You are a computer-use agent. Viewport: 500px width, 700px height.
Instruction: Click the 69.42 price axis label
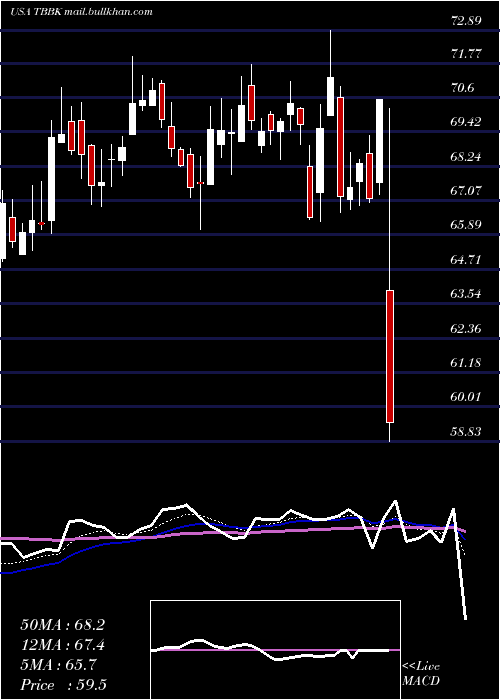[x=466, y=122]
